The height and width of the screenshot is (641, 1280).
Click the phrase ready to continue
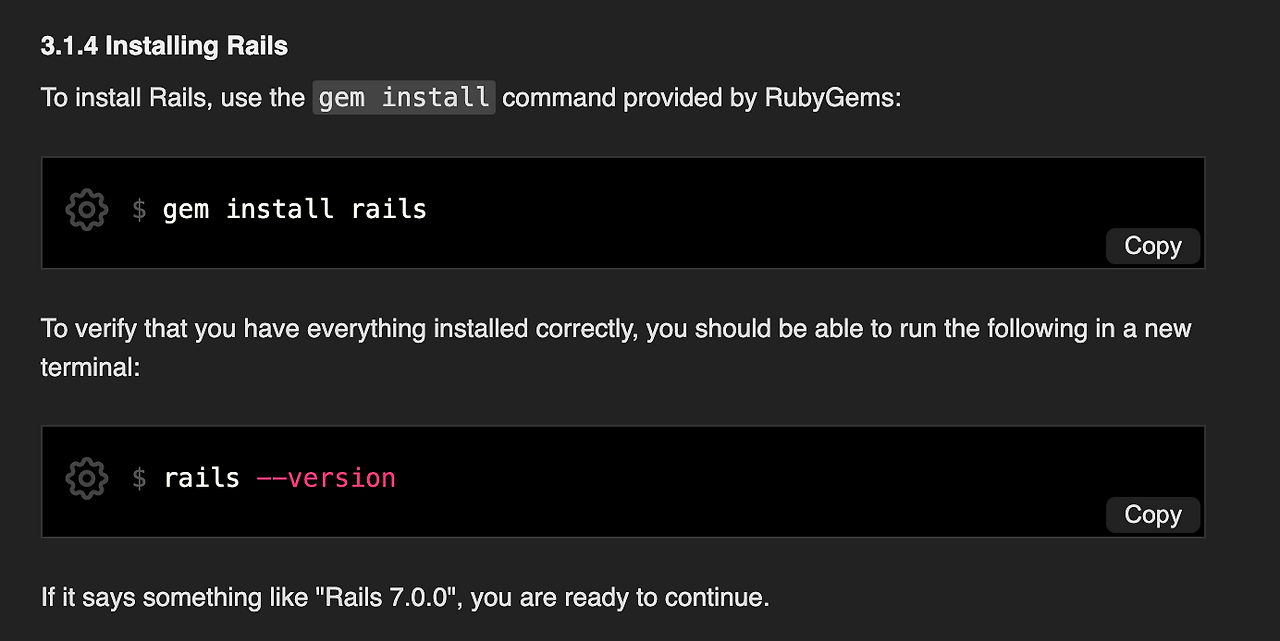pyautogui.click(x=667, y=598)
